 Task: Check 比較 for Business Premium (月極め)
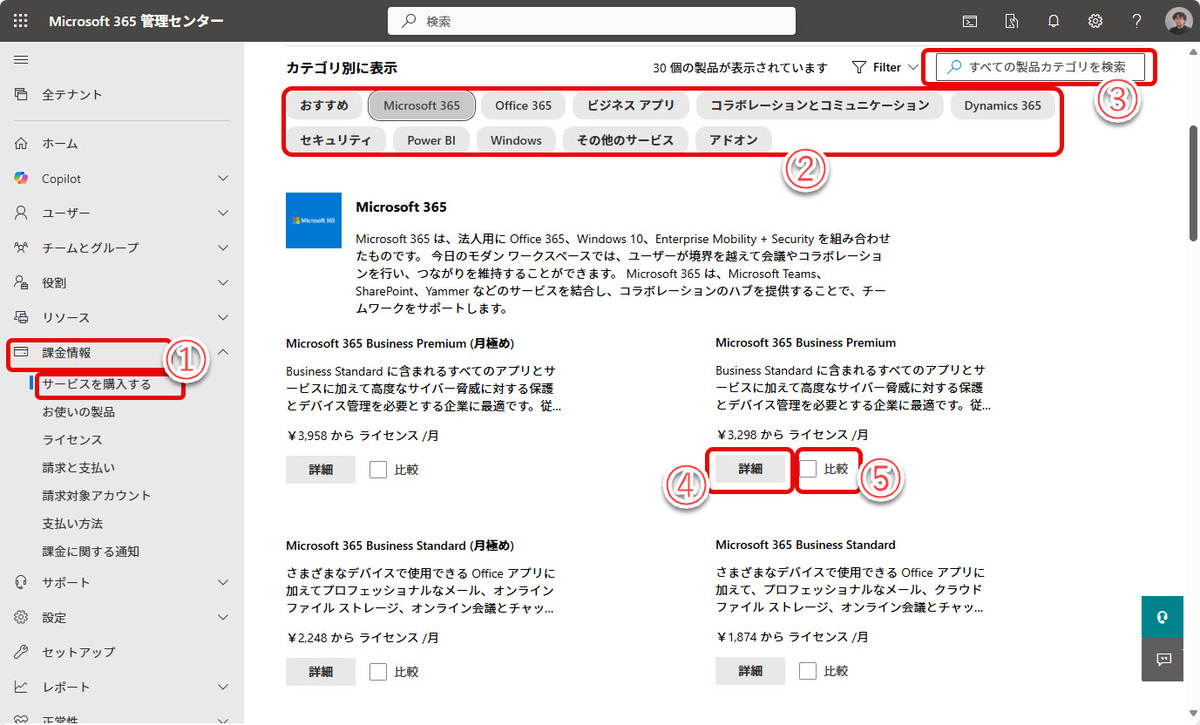click(x=378, y=469)
